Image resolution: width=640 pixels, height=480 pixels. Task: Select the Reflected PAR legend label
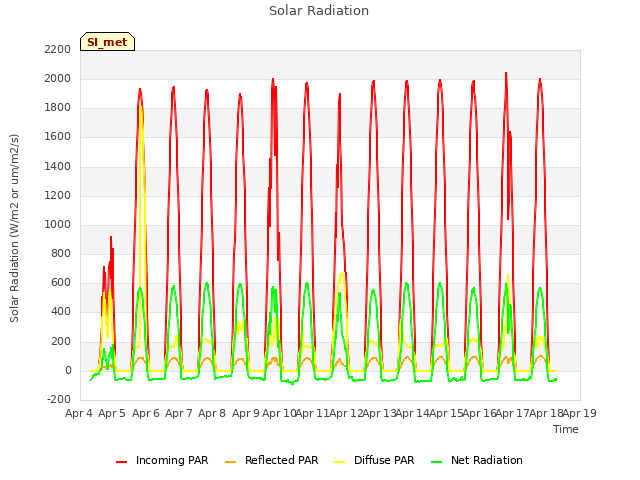click(281, 460)
